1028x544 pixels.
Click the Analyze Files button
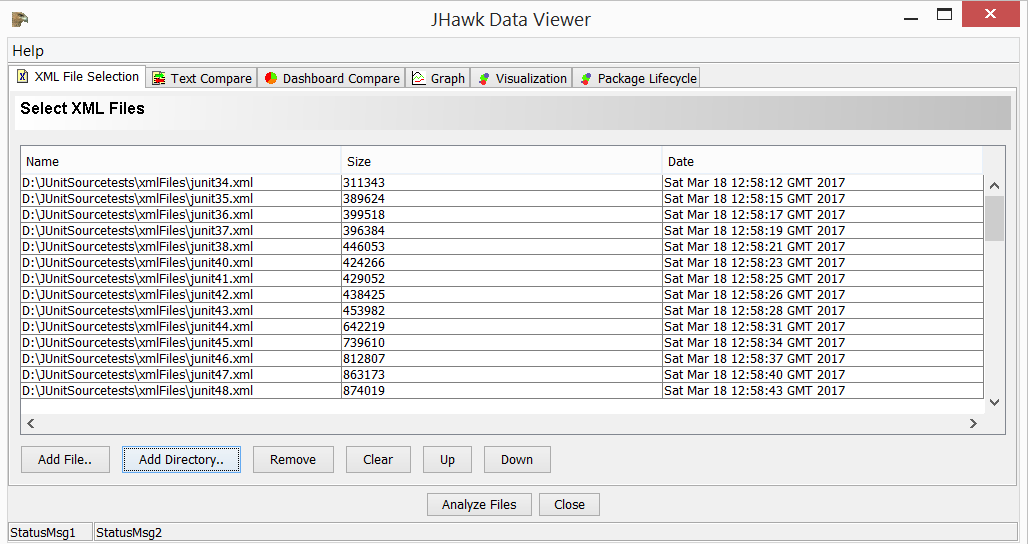479,505
